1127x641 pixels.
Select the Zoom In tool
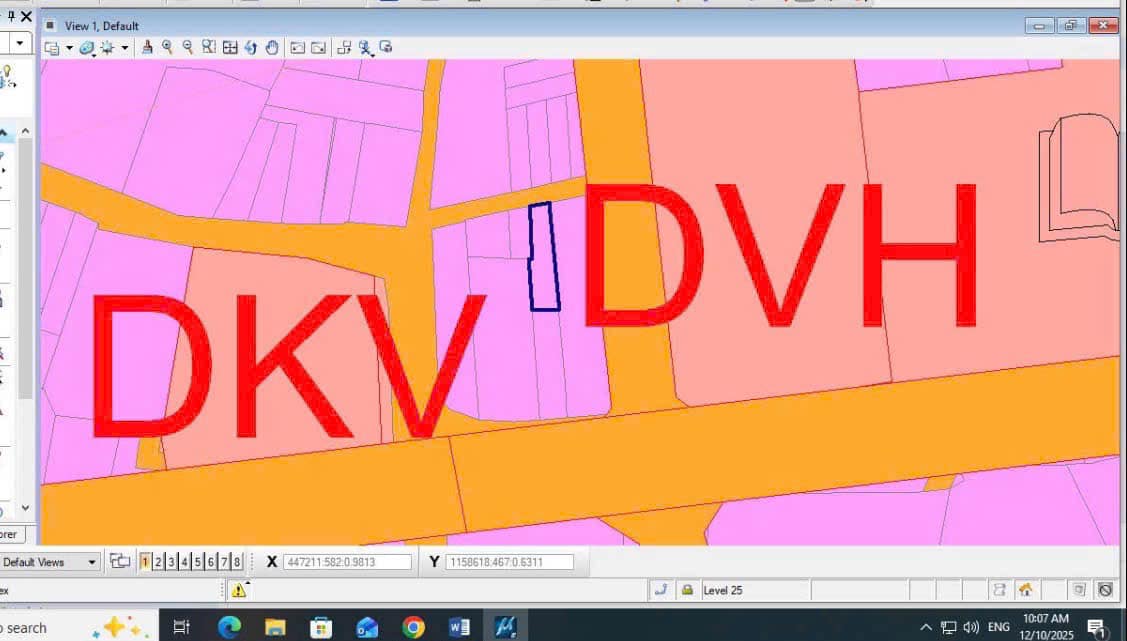(168, 47)
